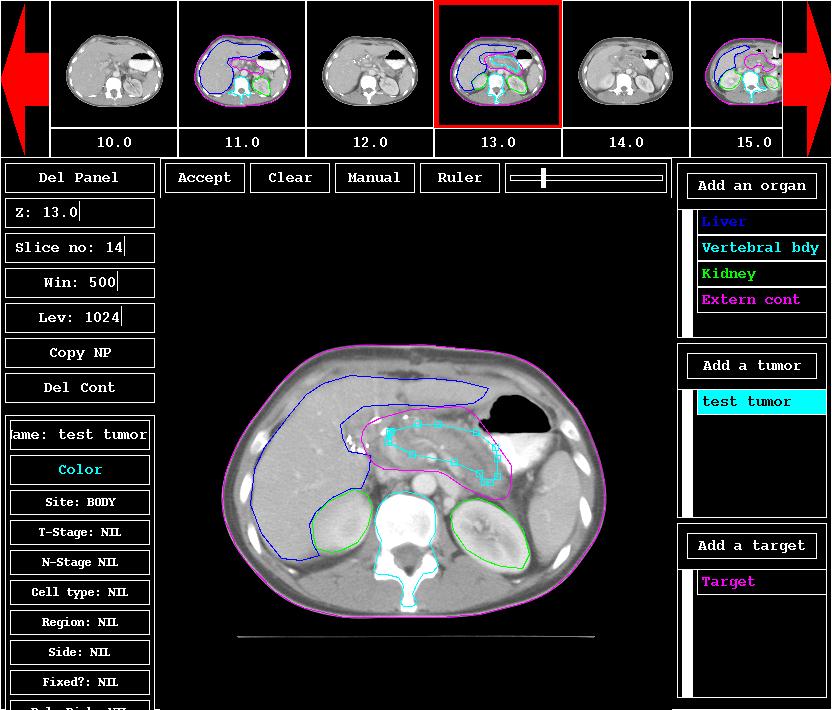Toggle the Fixed? attribute
The image size is (832, 710).
(80, 683)
